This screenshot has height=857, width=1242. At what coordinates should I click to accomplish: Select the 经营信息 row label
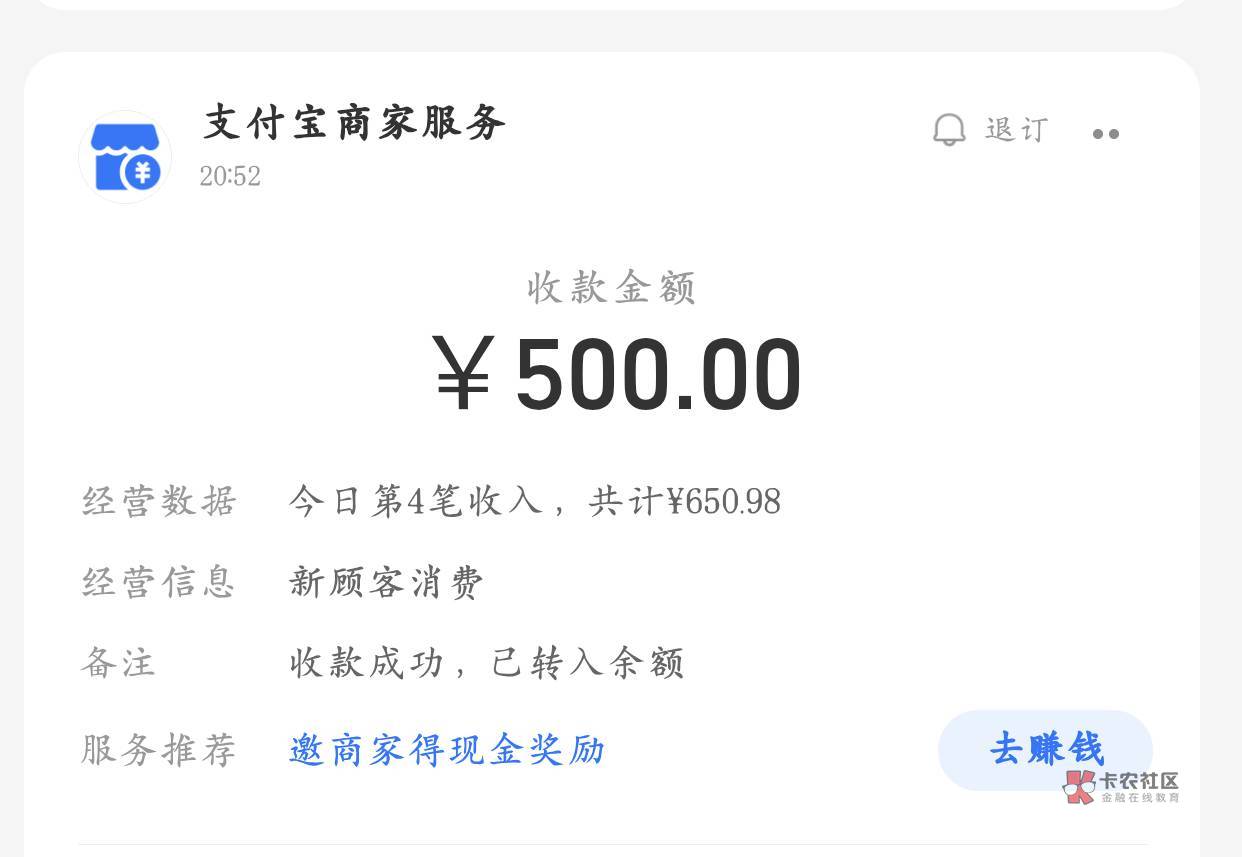[x=159, y=582]
